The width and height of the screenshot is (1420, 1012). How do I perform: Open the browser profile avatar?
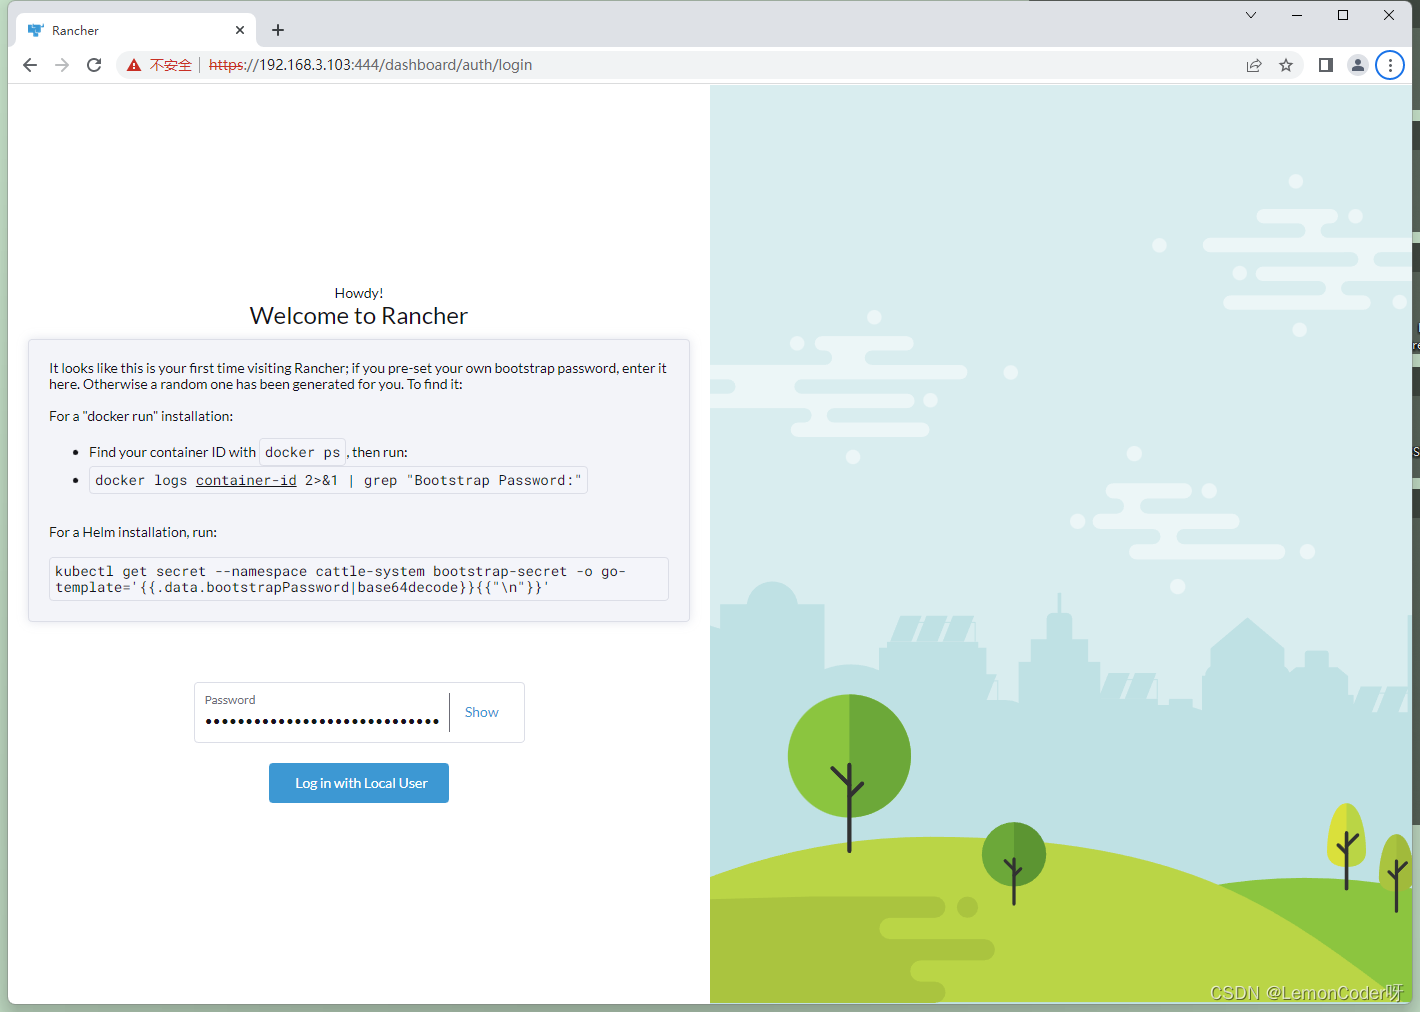point(1358,65)
